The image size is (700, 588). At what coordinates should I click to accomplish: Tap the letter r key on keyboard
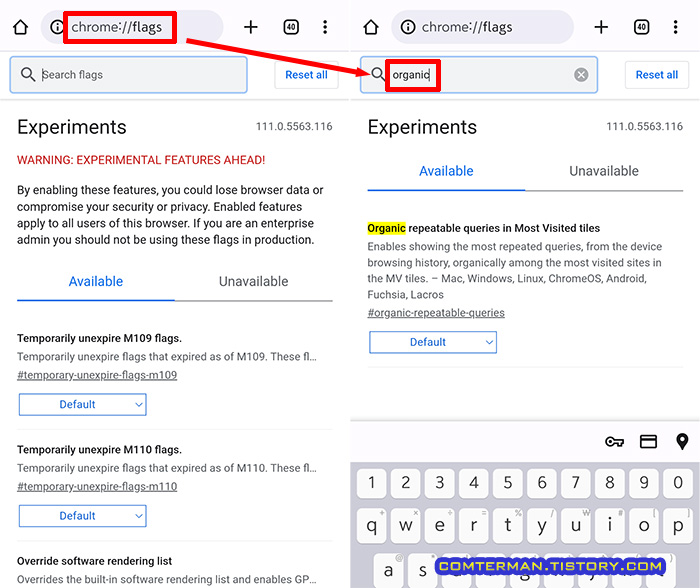(474, 525)
